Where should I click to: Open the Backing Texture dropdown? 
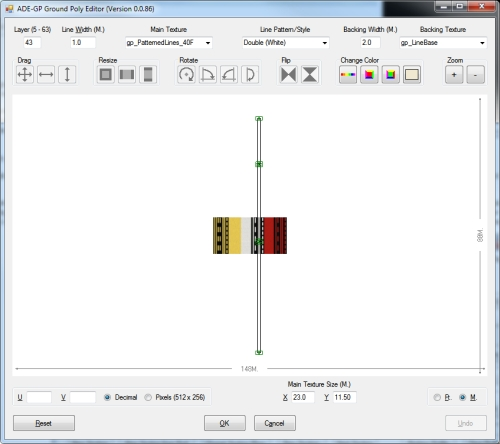[443, 43]
